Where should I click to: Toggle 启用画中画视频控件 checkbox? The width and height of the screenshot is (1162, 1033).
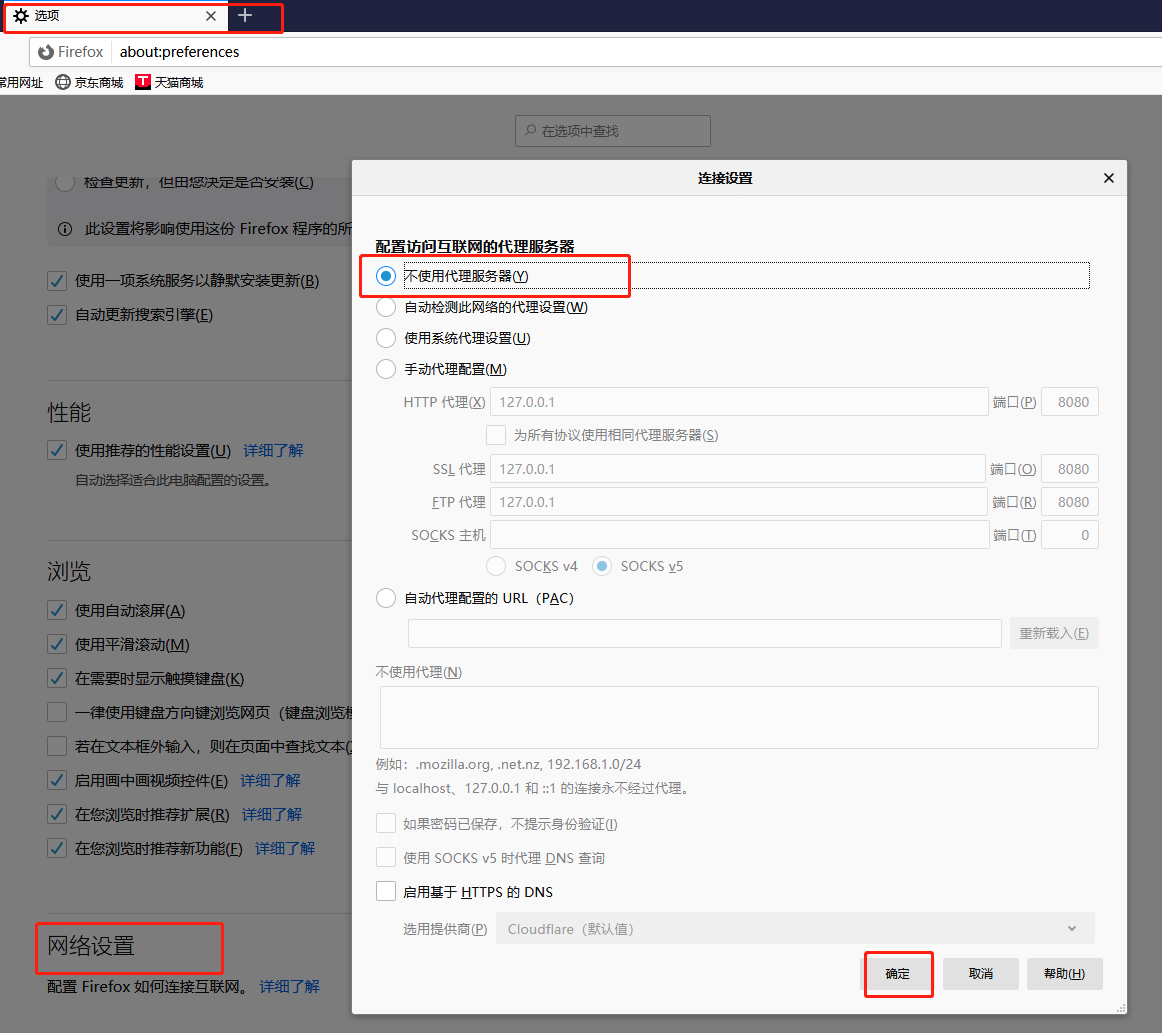[x=57, y=780]
